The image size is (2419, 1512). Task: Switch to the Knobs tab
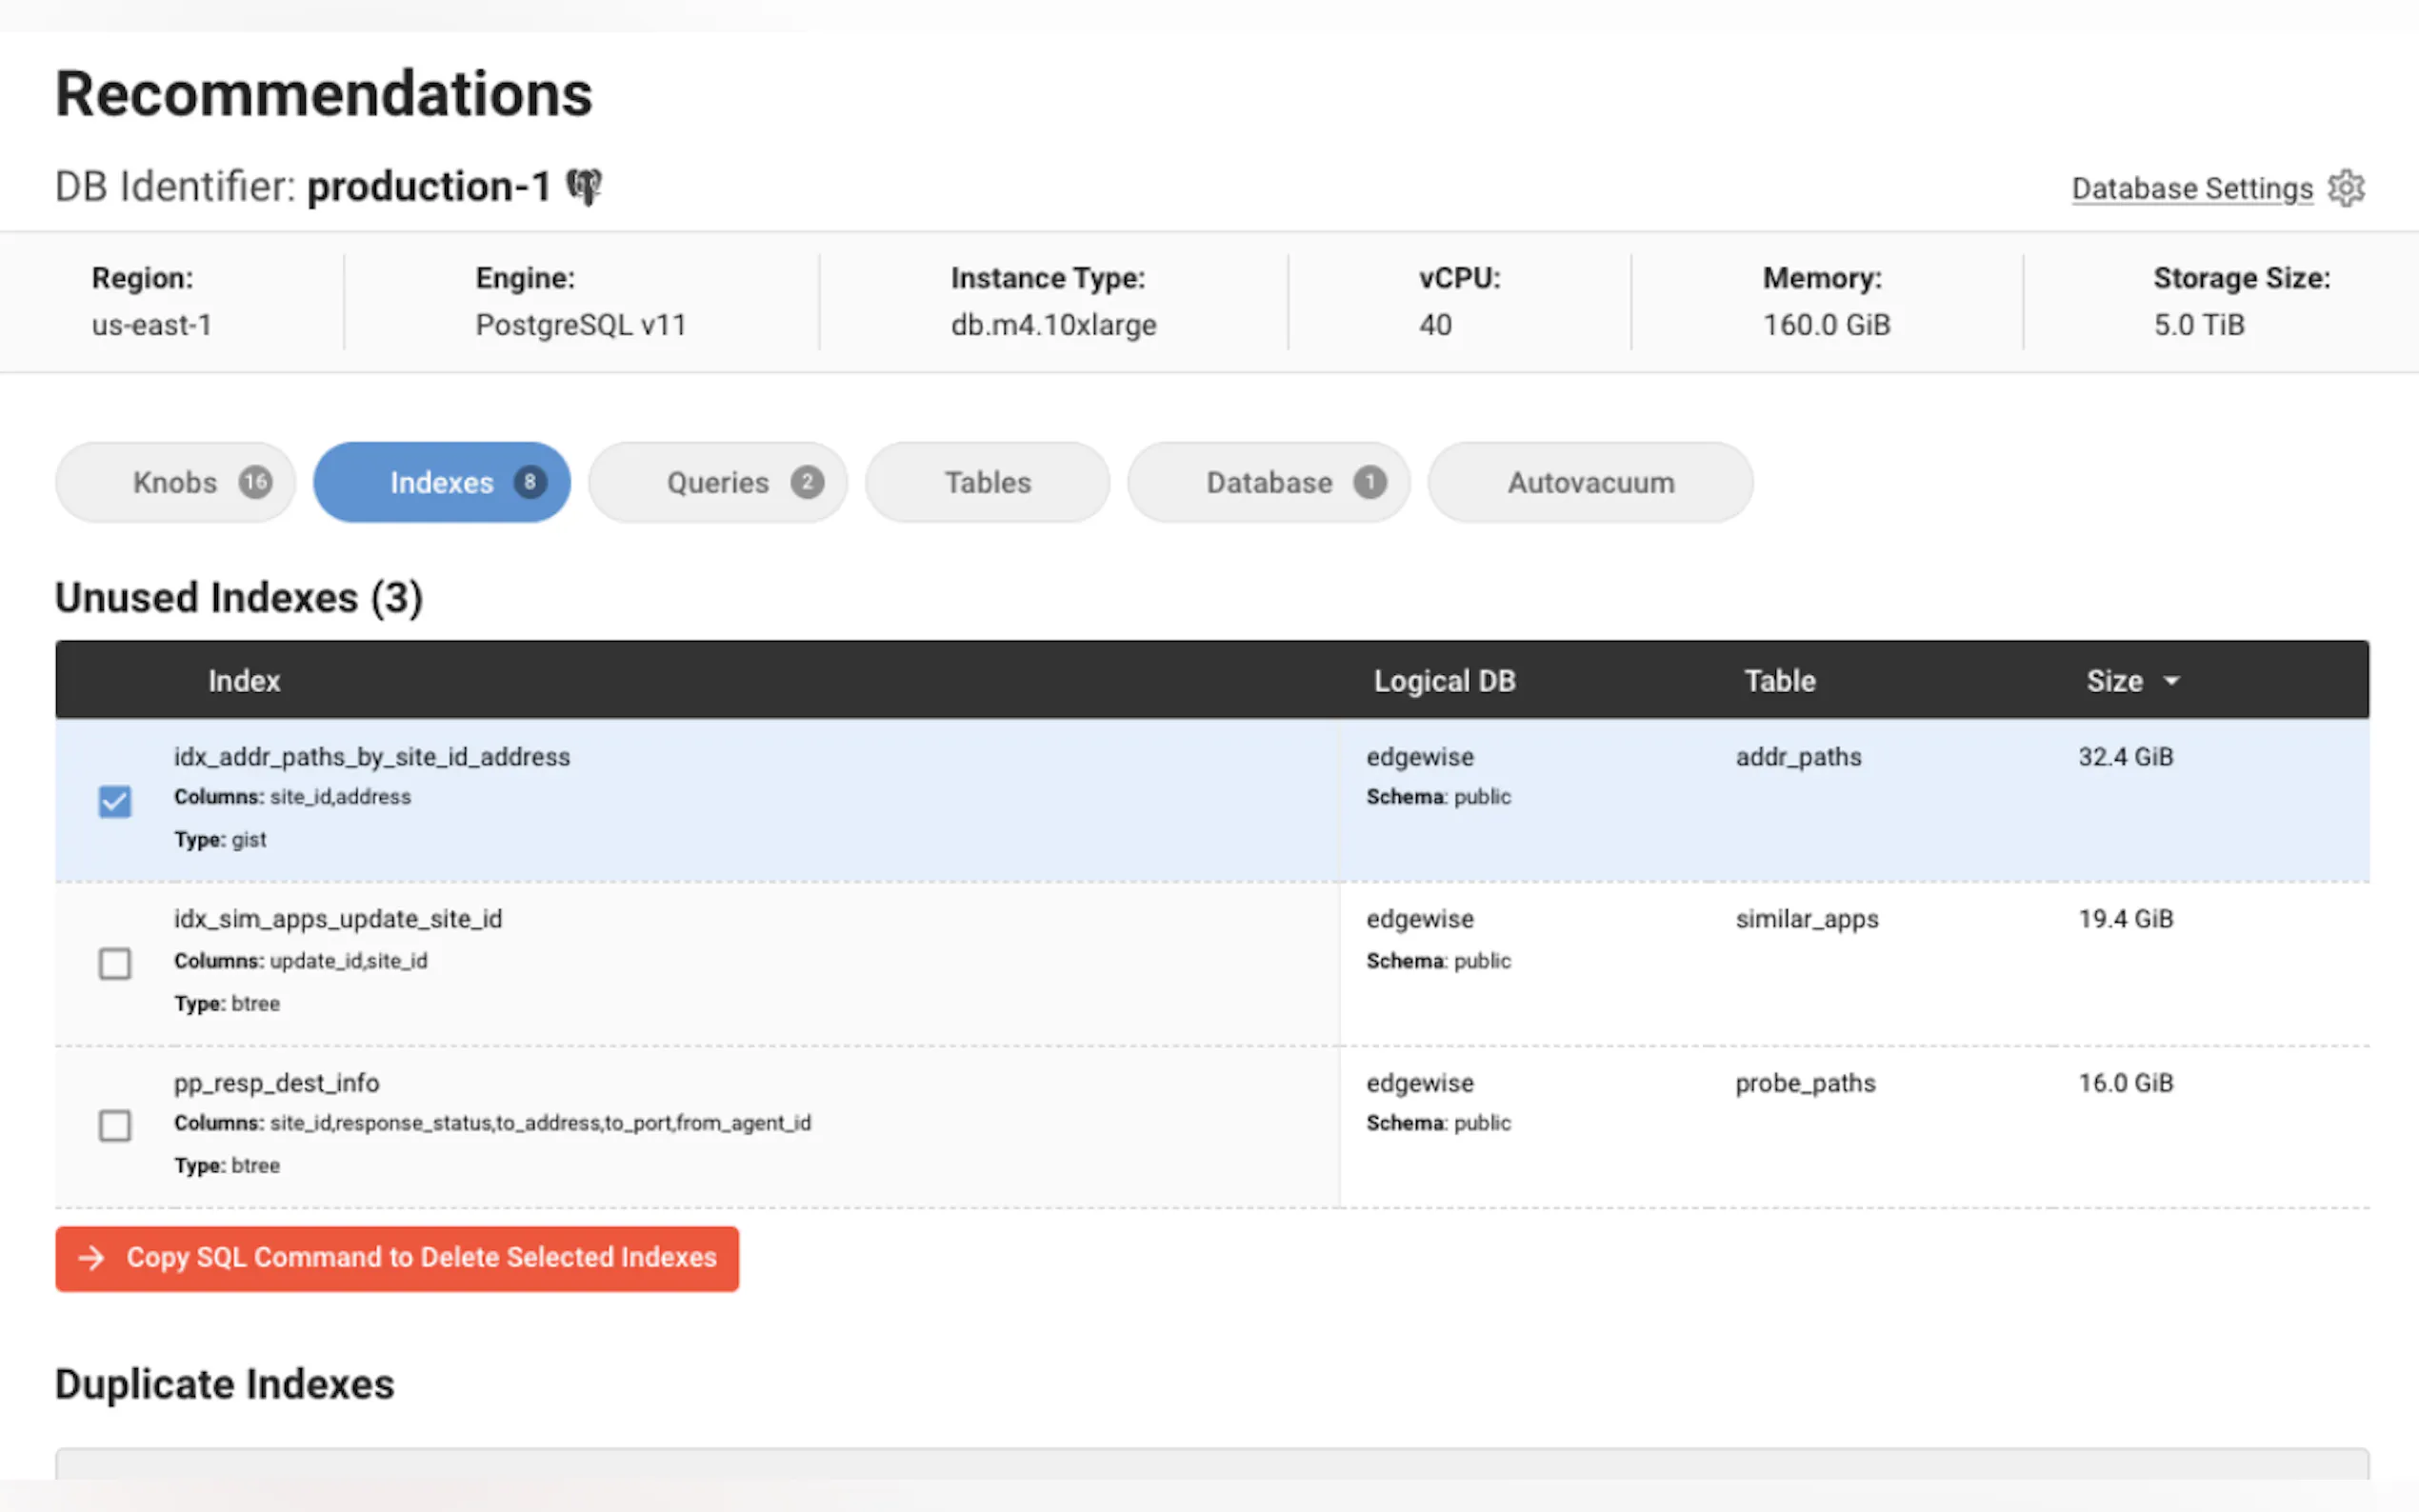point(175,482)
